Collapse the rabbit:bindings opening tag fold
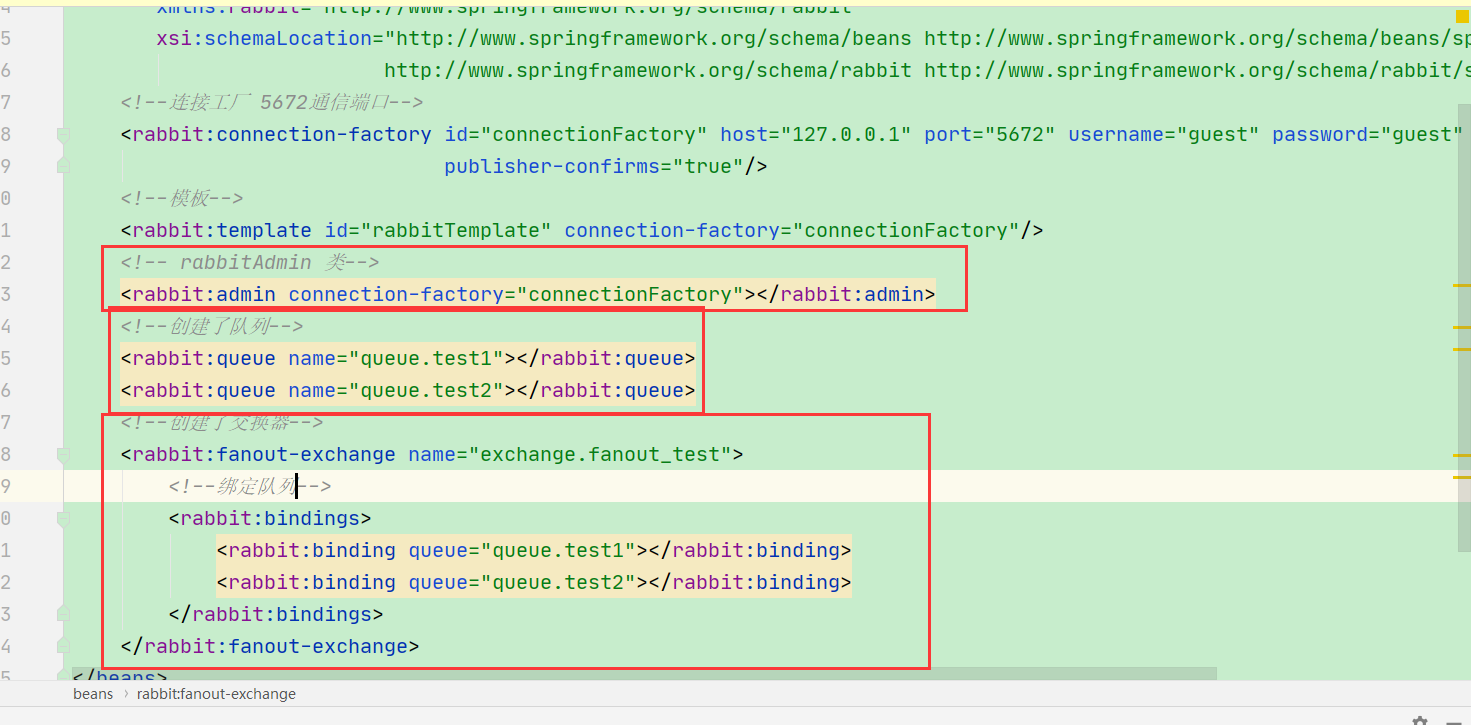This screenshot has width=1471, height=725. [64, 518]
